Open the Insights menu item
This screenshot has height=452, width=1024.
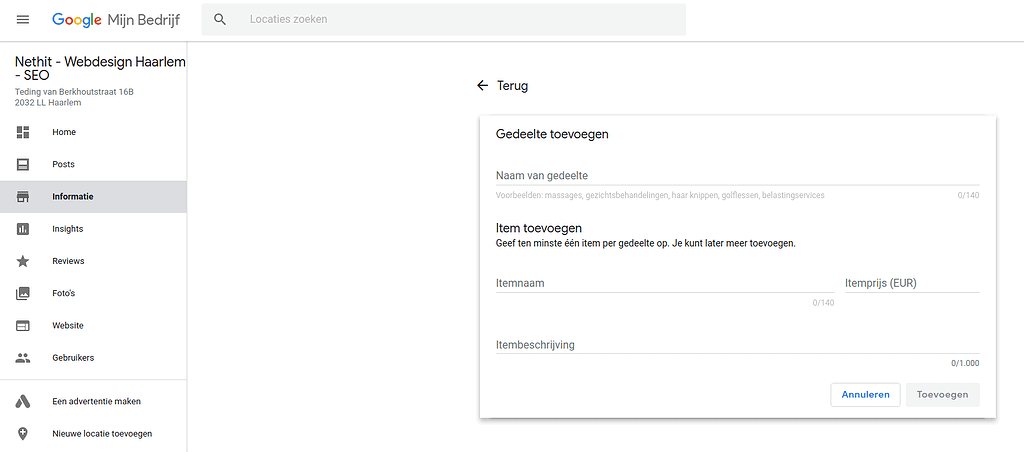tap(93, 229)
